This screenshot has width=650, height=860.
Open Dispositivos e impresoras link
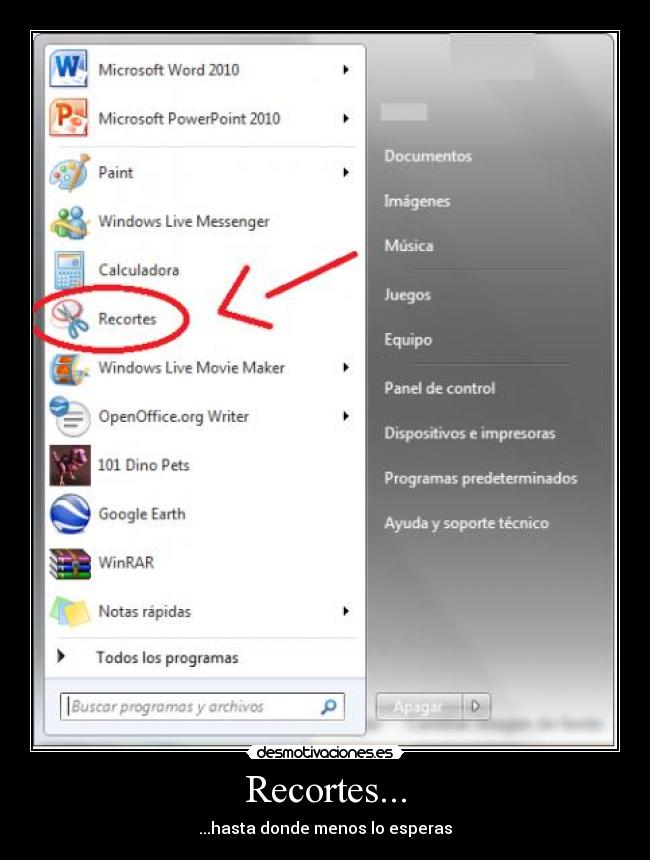coord(469,433)
